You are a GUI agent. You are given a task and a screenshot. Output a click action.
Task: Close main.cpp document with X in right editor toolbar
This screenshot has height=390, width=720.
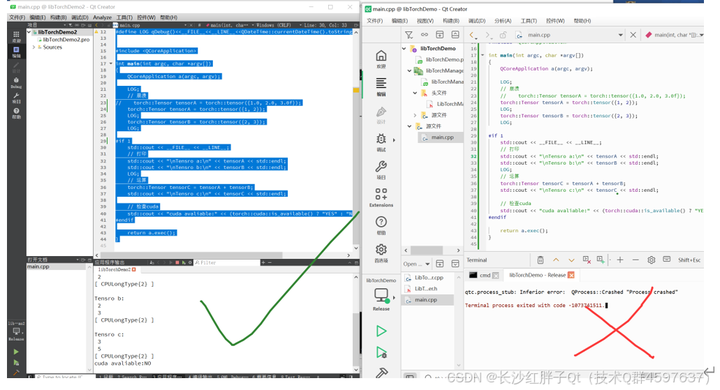coord(633,35)
